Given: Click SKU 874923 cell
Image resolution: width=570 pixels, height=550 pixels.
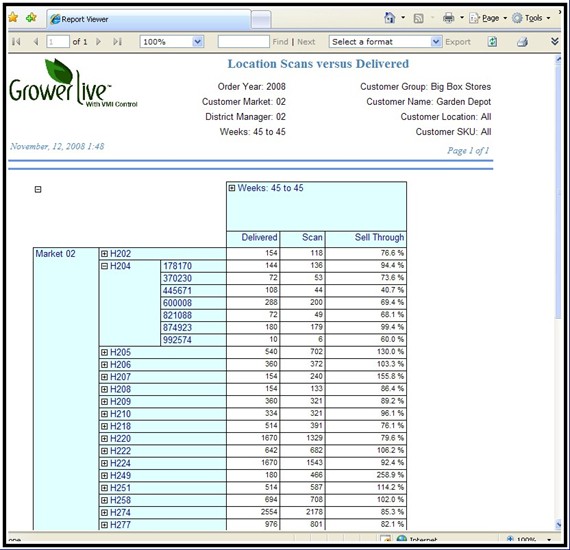Looking at the screenshot, I should click(193, 328).
